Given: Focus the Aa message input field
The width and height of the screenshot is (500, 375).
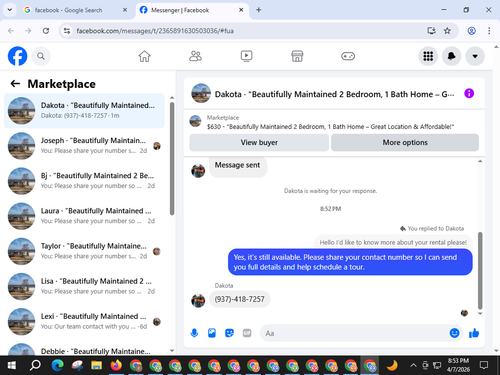Looking at the screenshot, I should coord(353,333).
